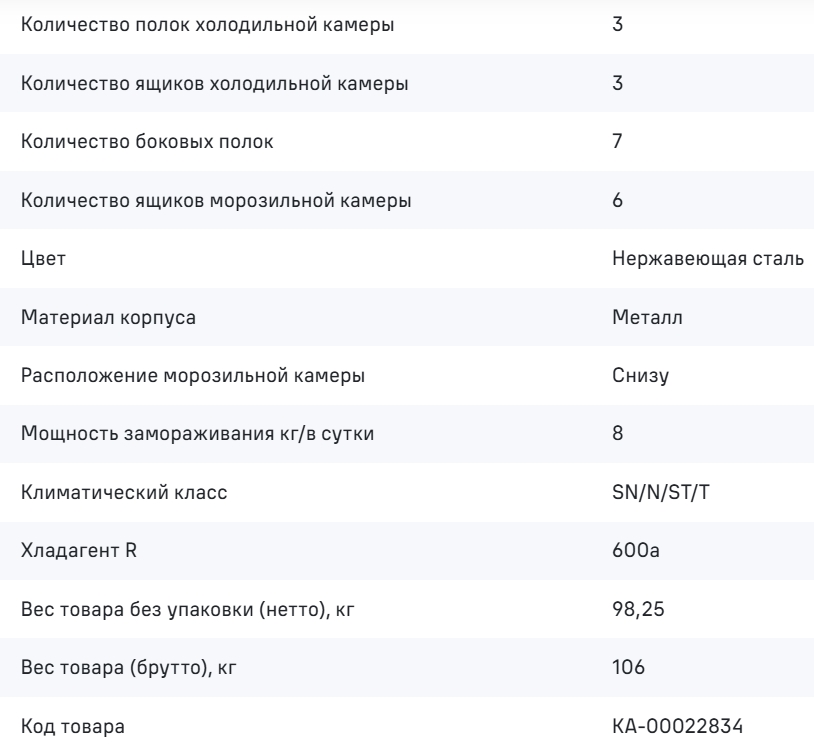Select the 'SN/N/ST/T' climate class value

point(660,492)
